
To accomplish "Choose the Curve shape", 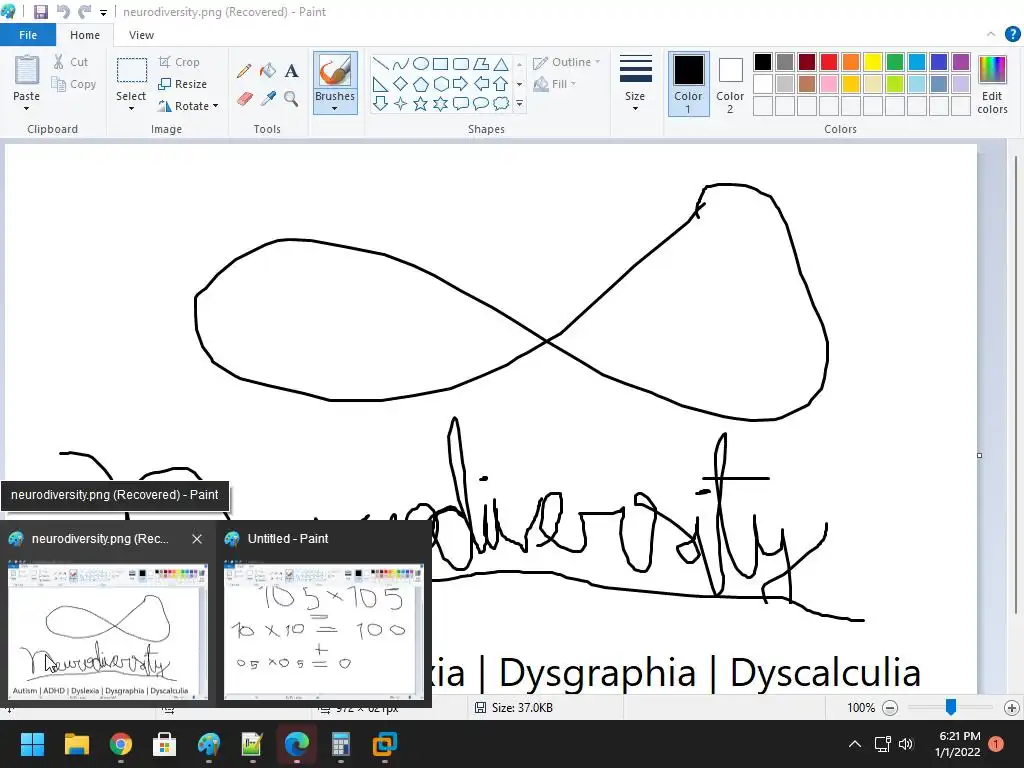I will coord(401,64).
